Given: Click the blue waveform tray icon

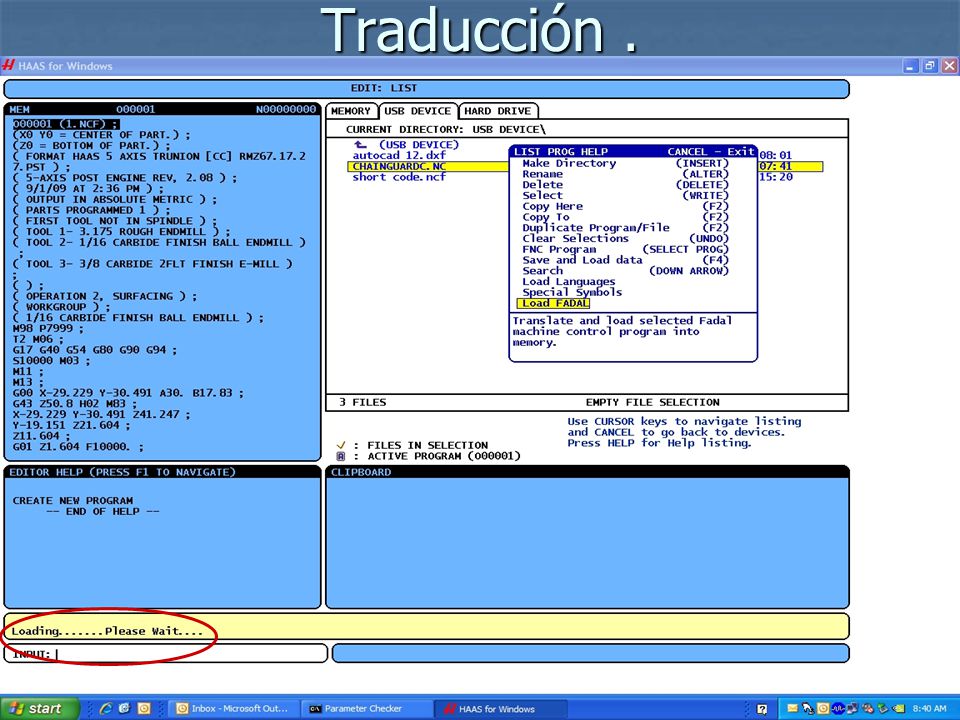Looking at the screenshot, I should pyautogui.click(x=838, y=708).
